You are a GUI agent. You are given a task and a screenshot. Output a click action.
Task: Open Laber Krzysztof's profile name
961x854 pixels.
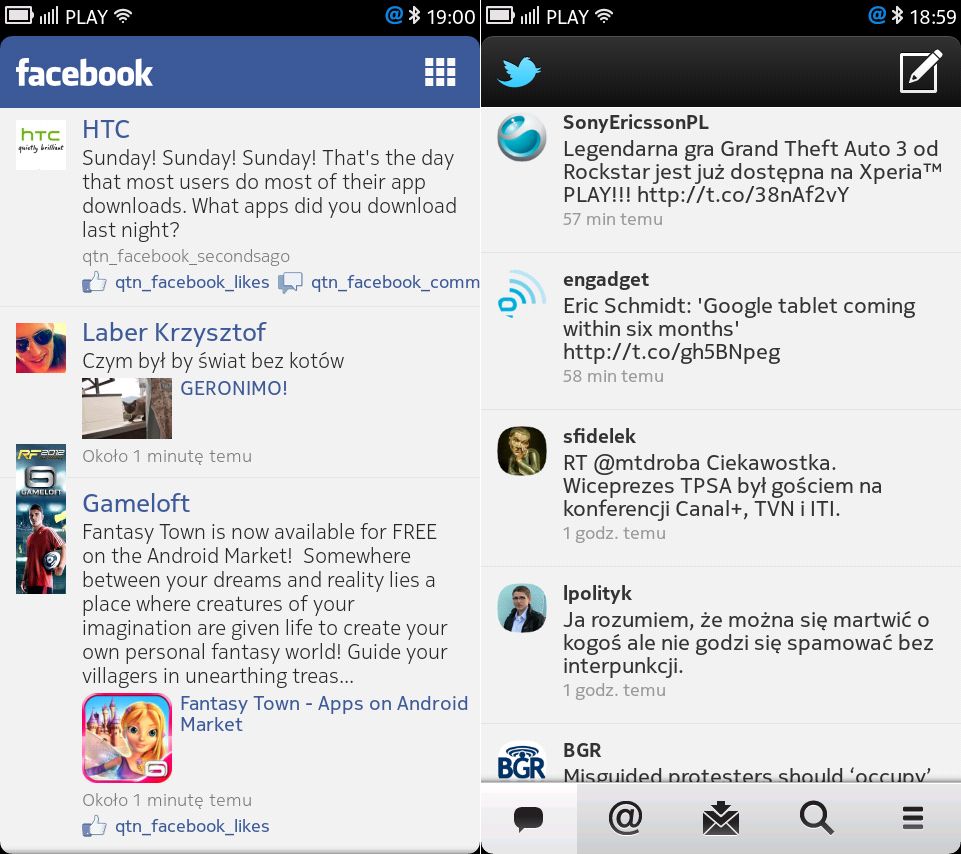174,332
